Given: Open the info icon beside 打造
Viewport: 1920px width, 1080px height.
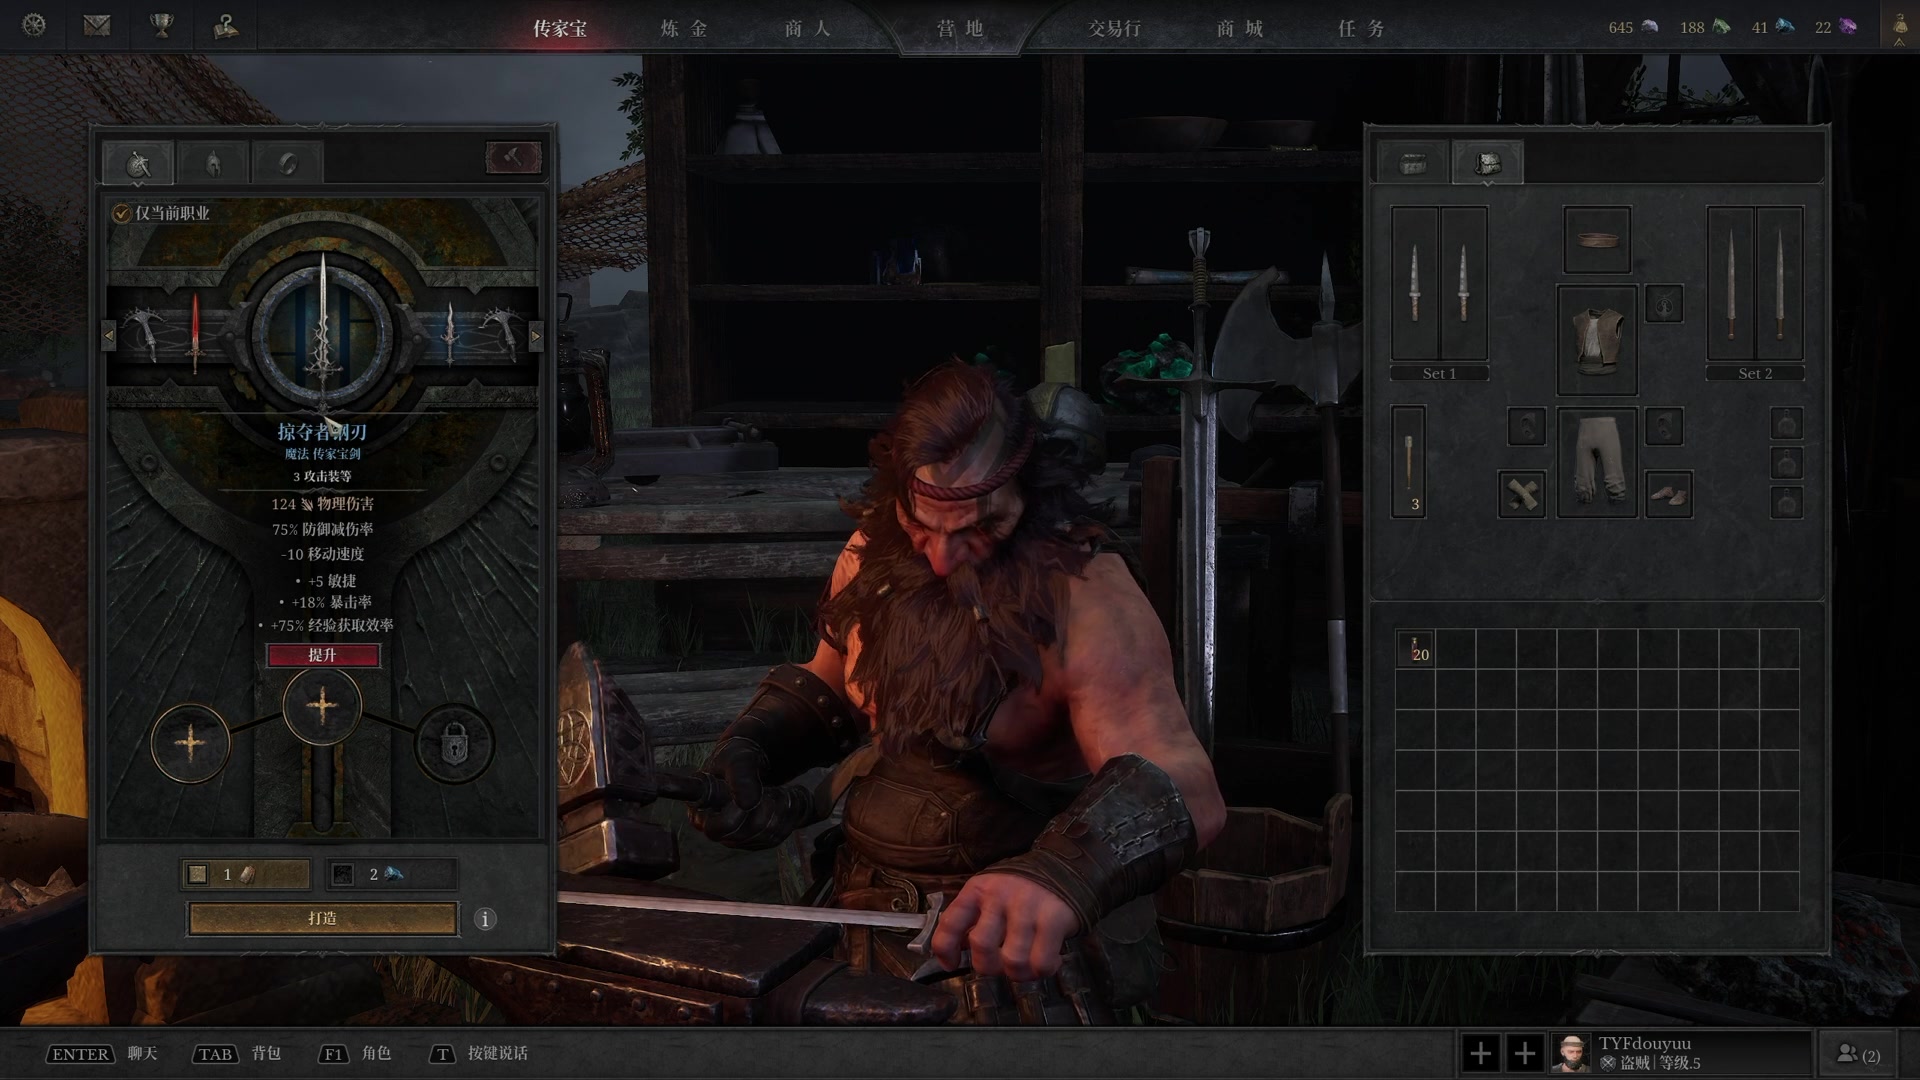Looking at the screenshot, I should click(x=485, y=919).
